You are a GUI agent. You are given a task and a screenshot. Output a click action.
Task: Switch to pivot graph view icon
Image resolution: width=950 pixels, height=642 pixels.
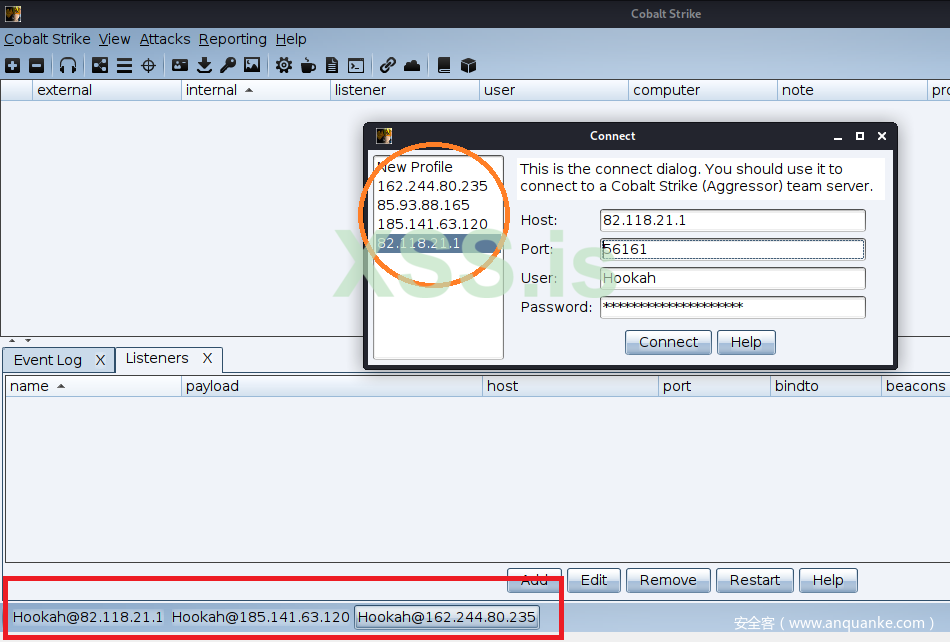[x=100, y=66]
